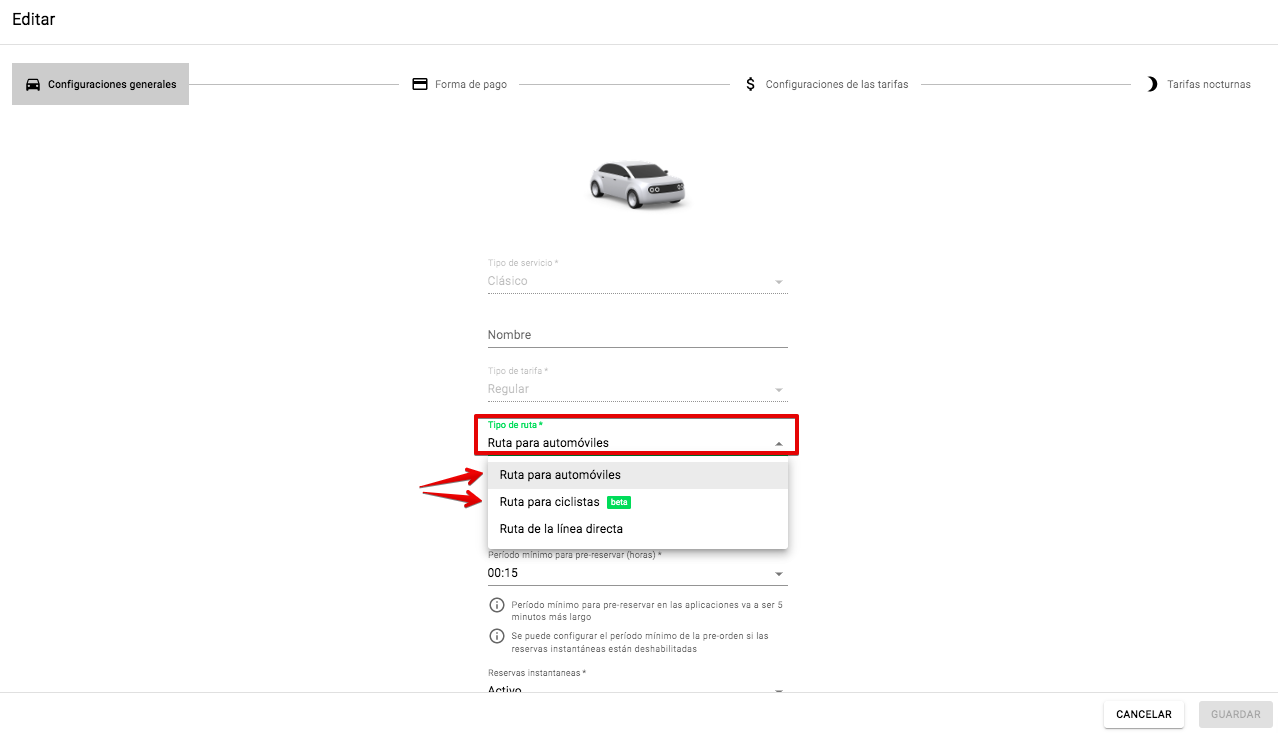The image size is (1278, 733).
Task: Click the green beta badge
Action: click(619, 502)
